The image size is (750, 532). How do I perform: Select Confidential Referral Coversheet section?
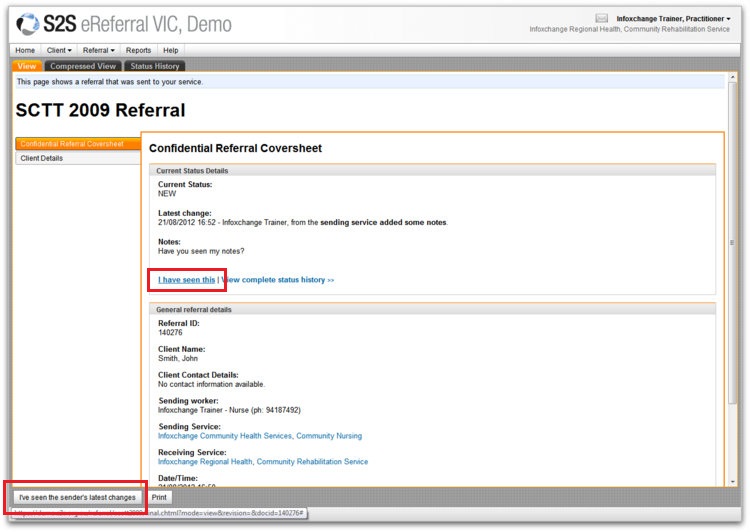tap(78, 144)
